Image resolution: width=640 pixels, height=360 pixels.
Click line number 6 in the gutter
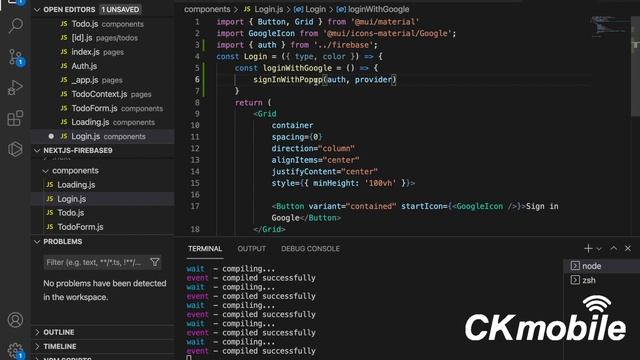[197, 80]
